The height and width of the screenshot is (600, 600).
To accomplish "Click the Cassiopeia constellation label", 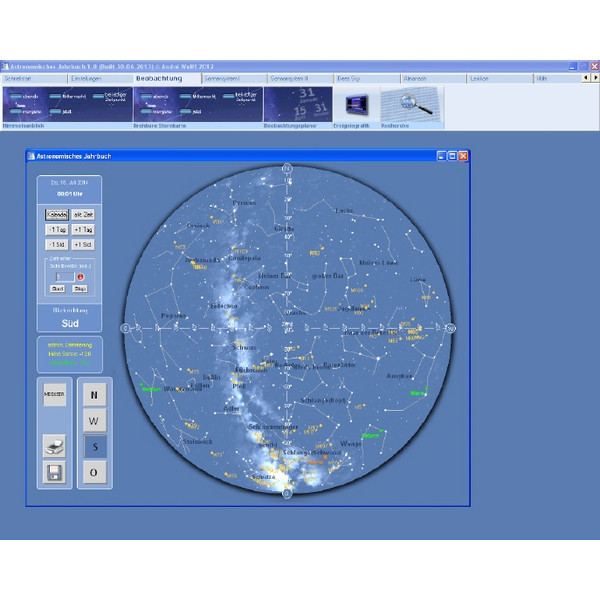I will click(x=245, y=258).
